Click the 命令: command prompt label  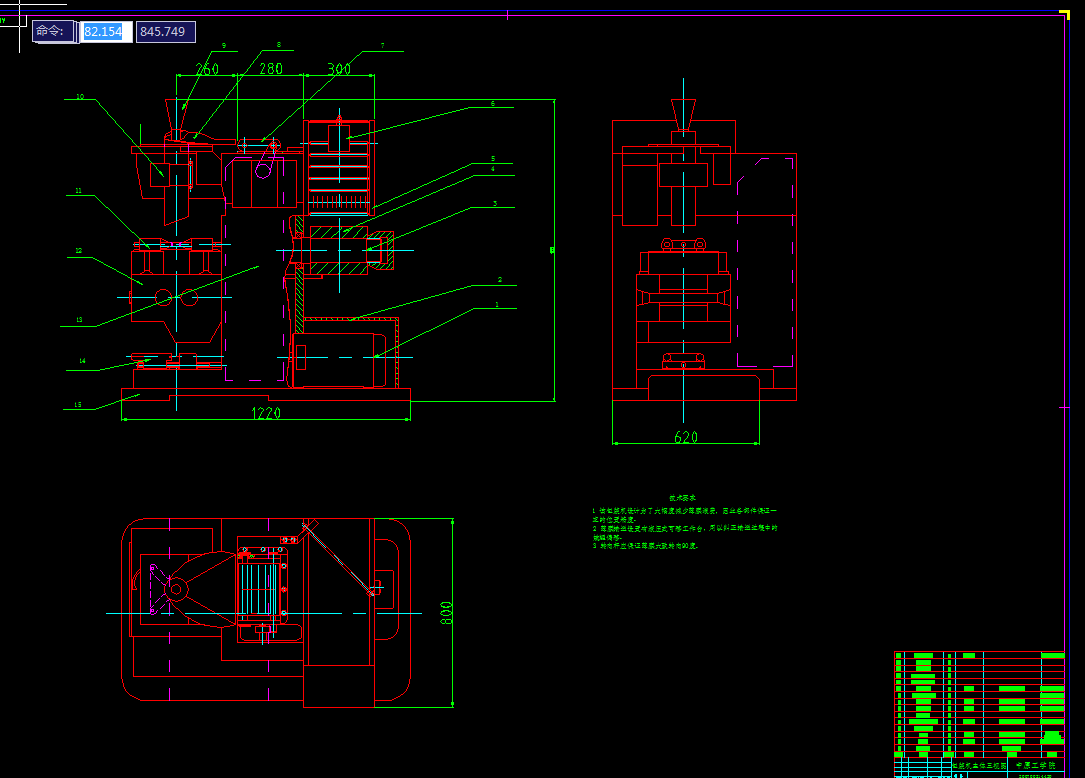pyautogui.click(x=51, y=31)
